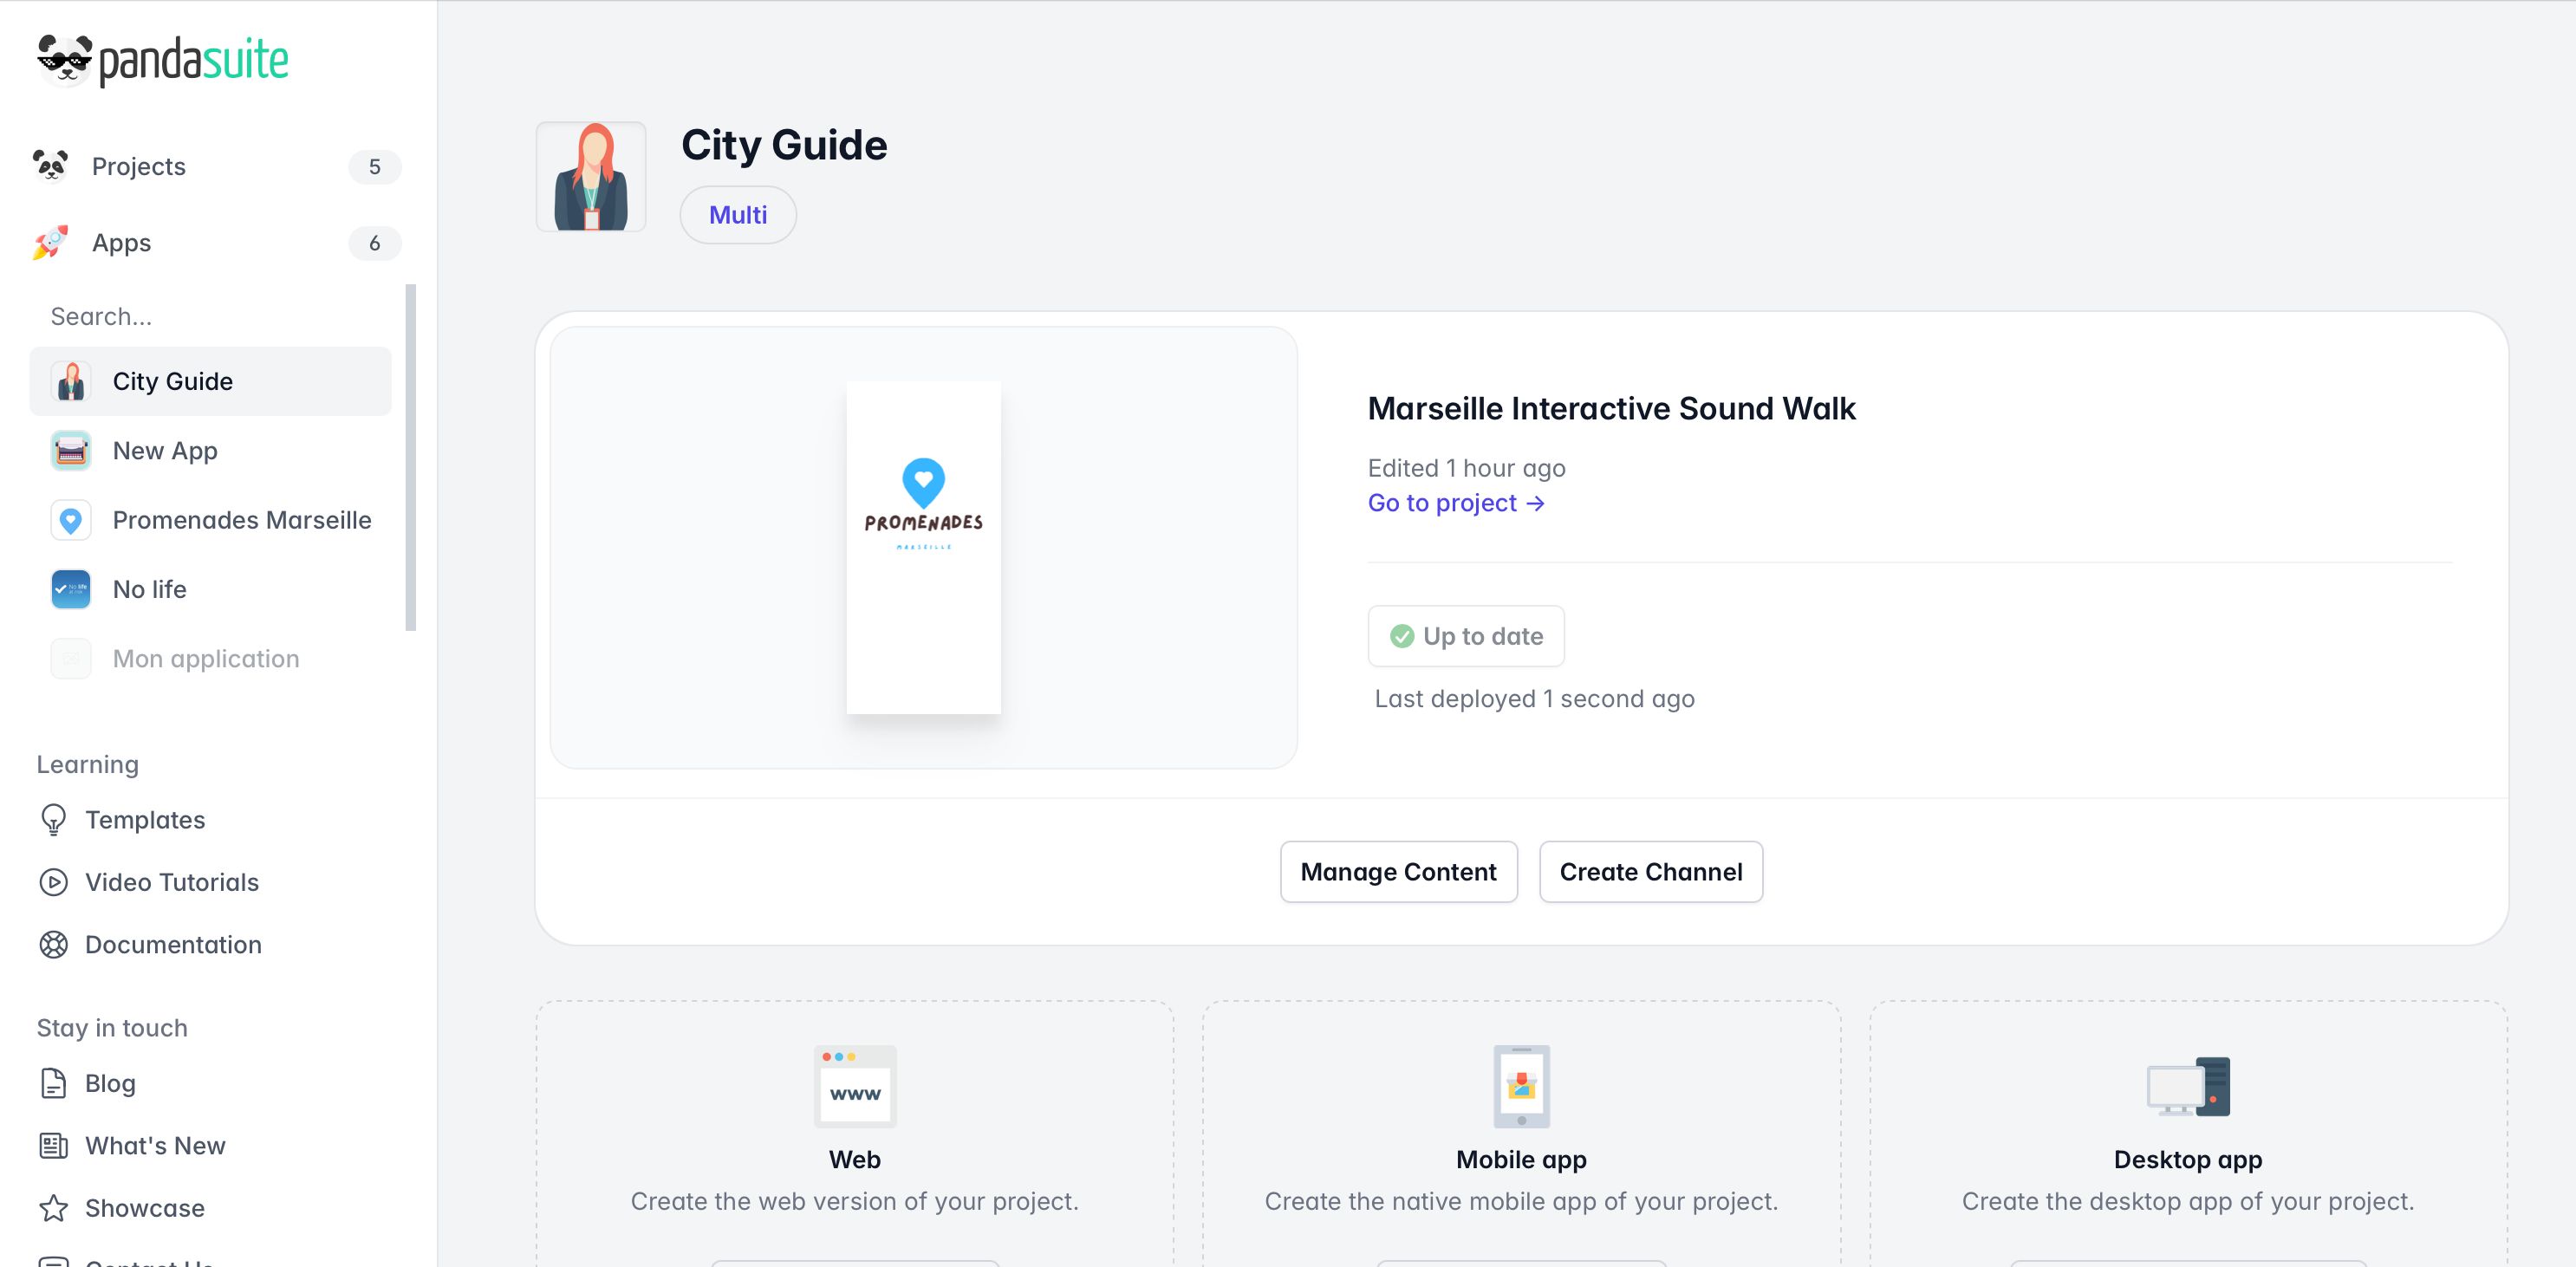Click the Web channel www icon
Image resolution: width=2576 pixels, height=1267 pixels.
click(x=855, y=1087)
